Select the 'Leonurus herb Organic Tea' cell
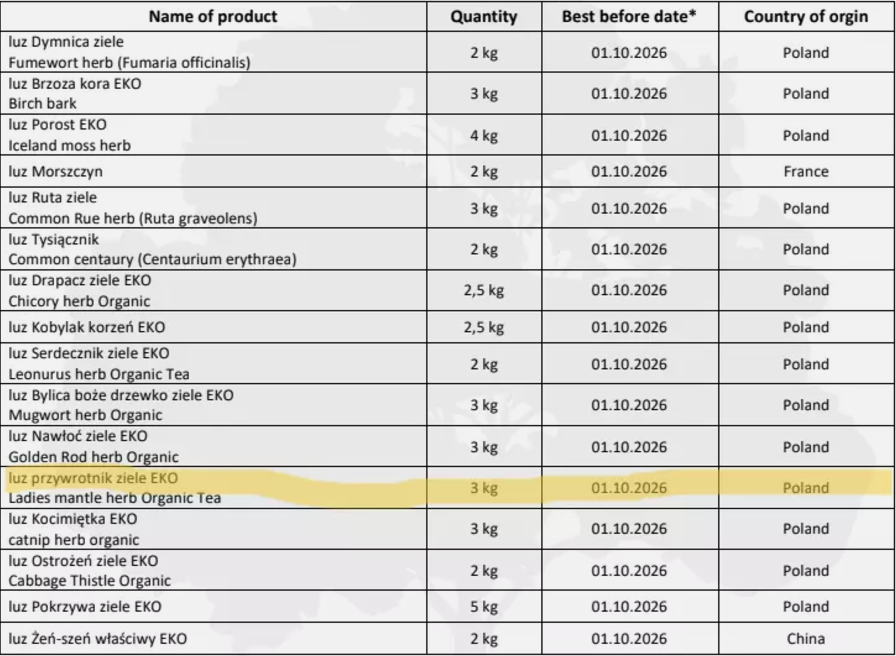The height and width of the screenshot is (656, 896). coord(213,363)
